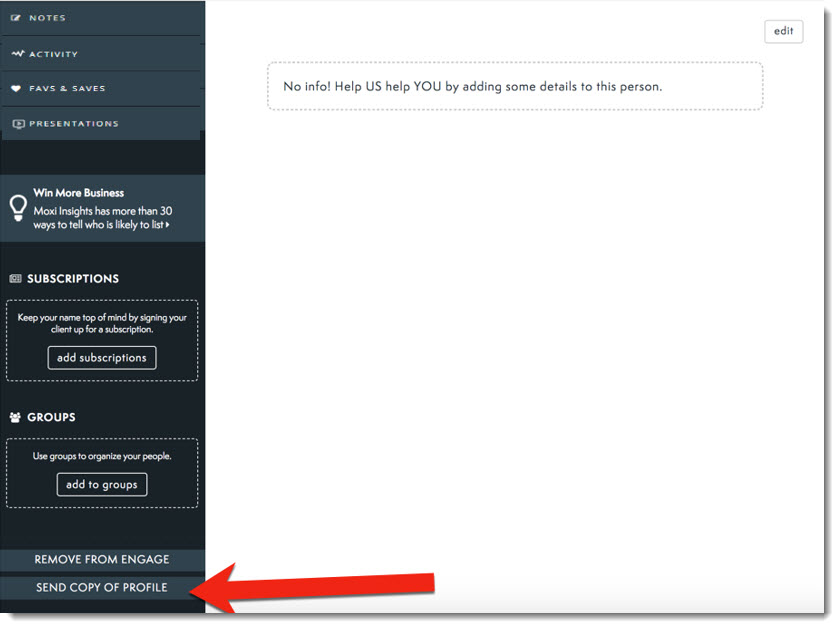
Task: Choose Send Copy of Profile
Action: pos(102,588)
